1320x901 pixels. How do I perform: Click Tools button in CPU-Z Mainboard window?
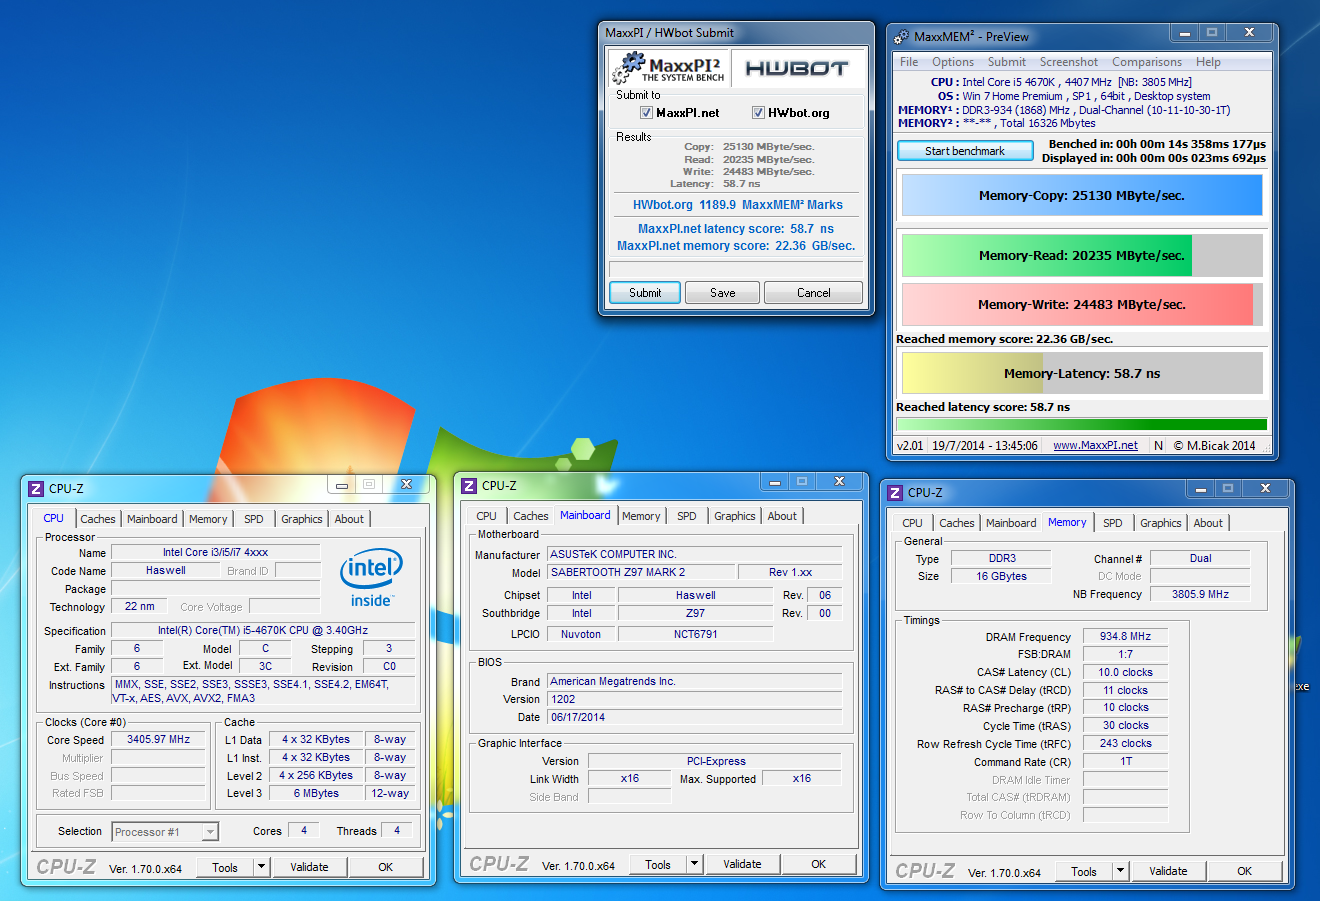coord(658,864)
